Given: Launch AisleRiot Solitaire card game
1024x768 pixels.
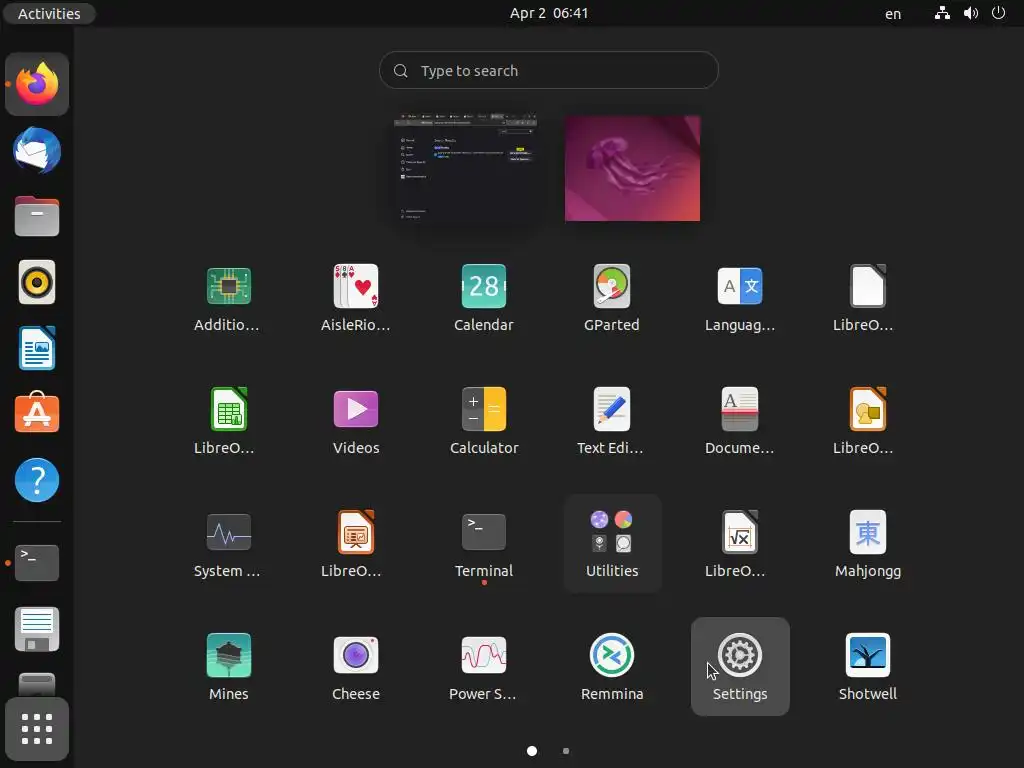Looking at the screenshot, I should coord(356,286).
